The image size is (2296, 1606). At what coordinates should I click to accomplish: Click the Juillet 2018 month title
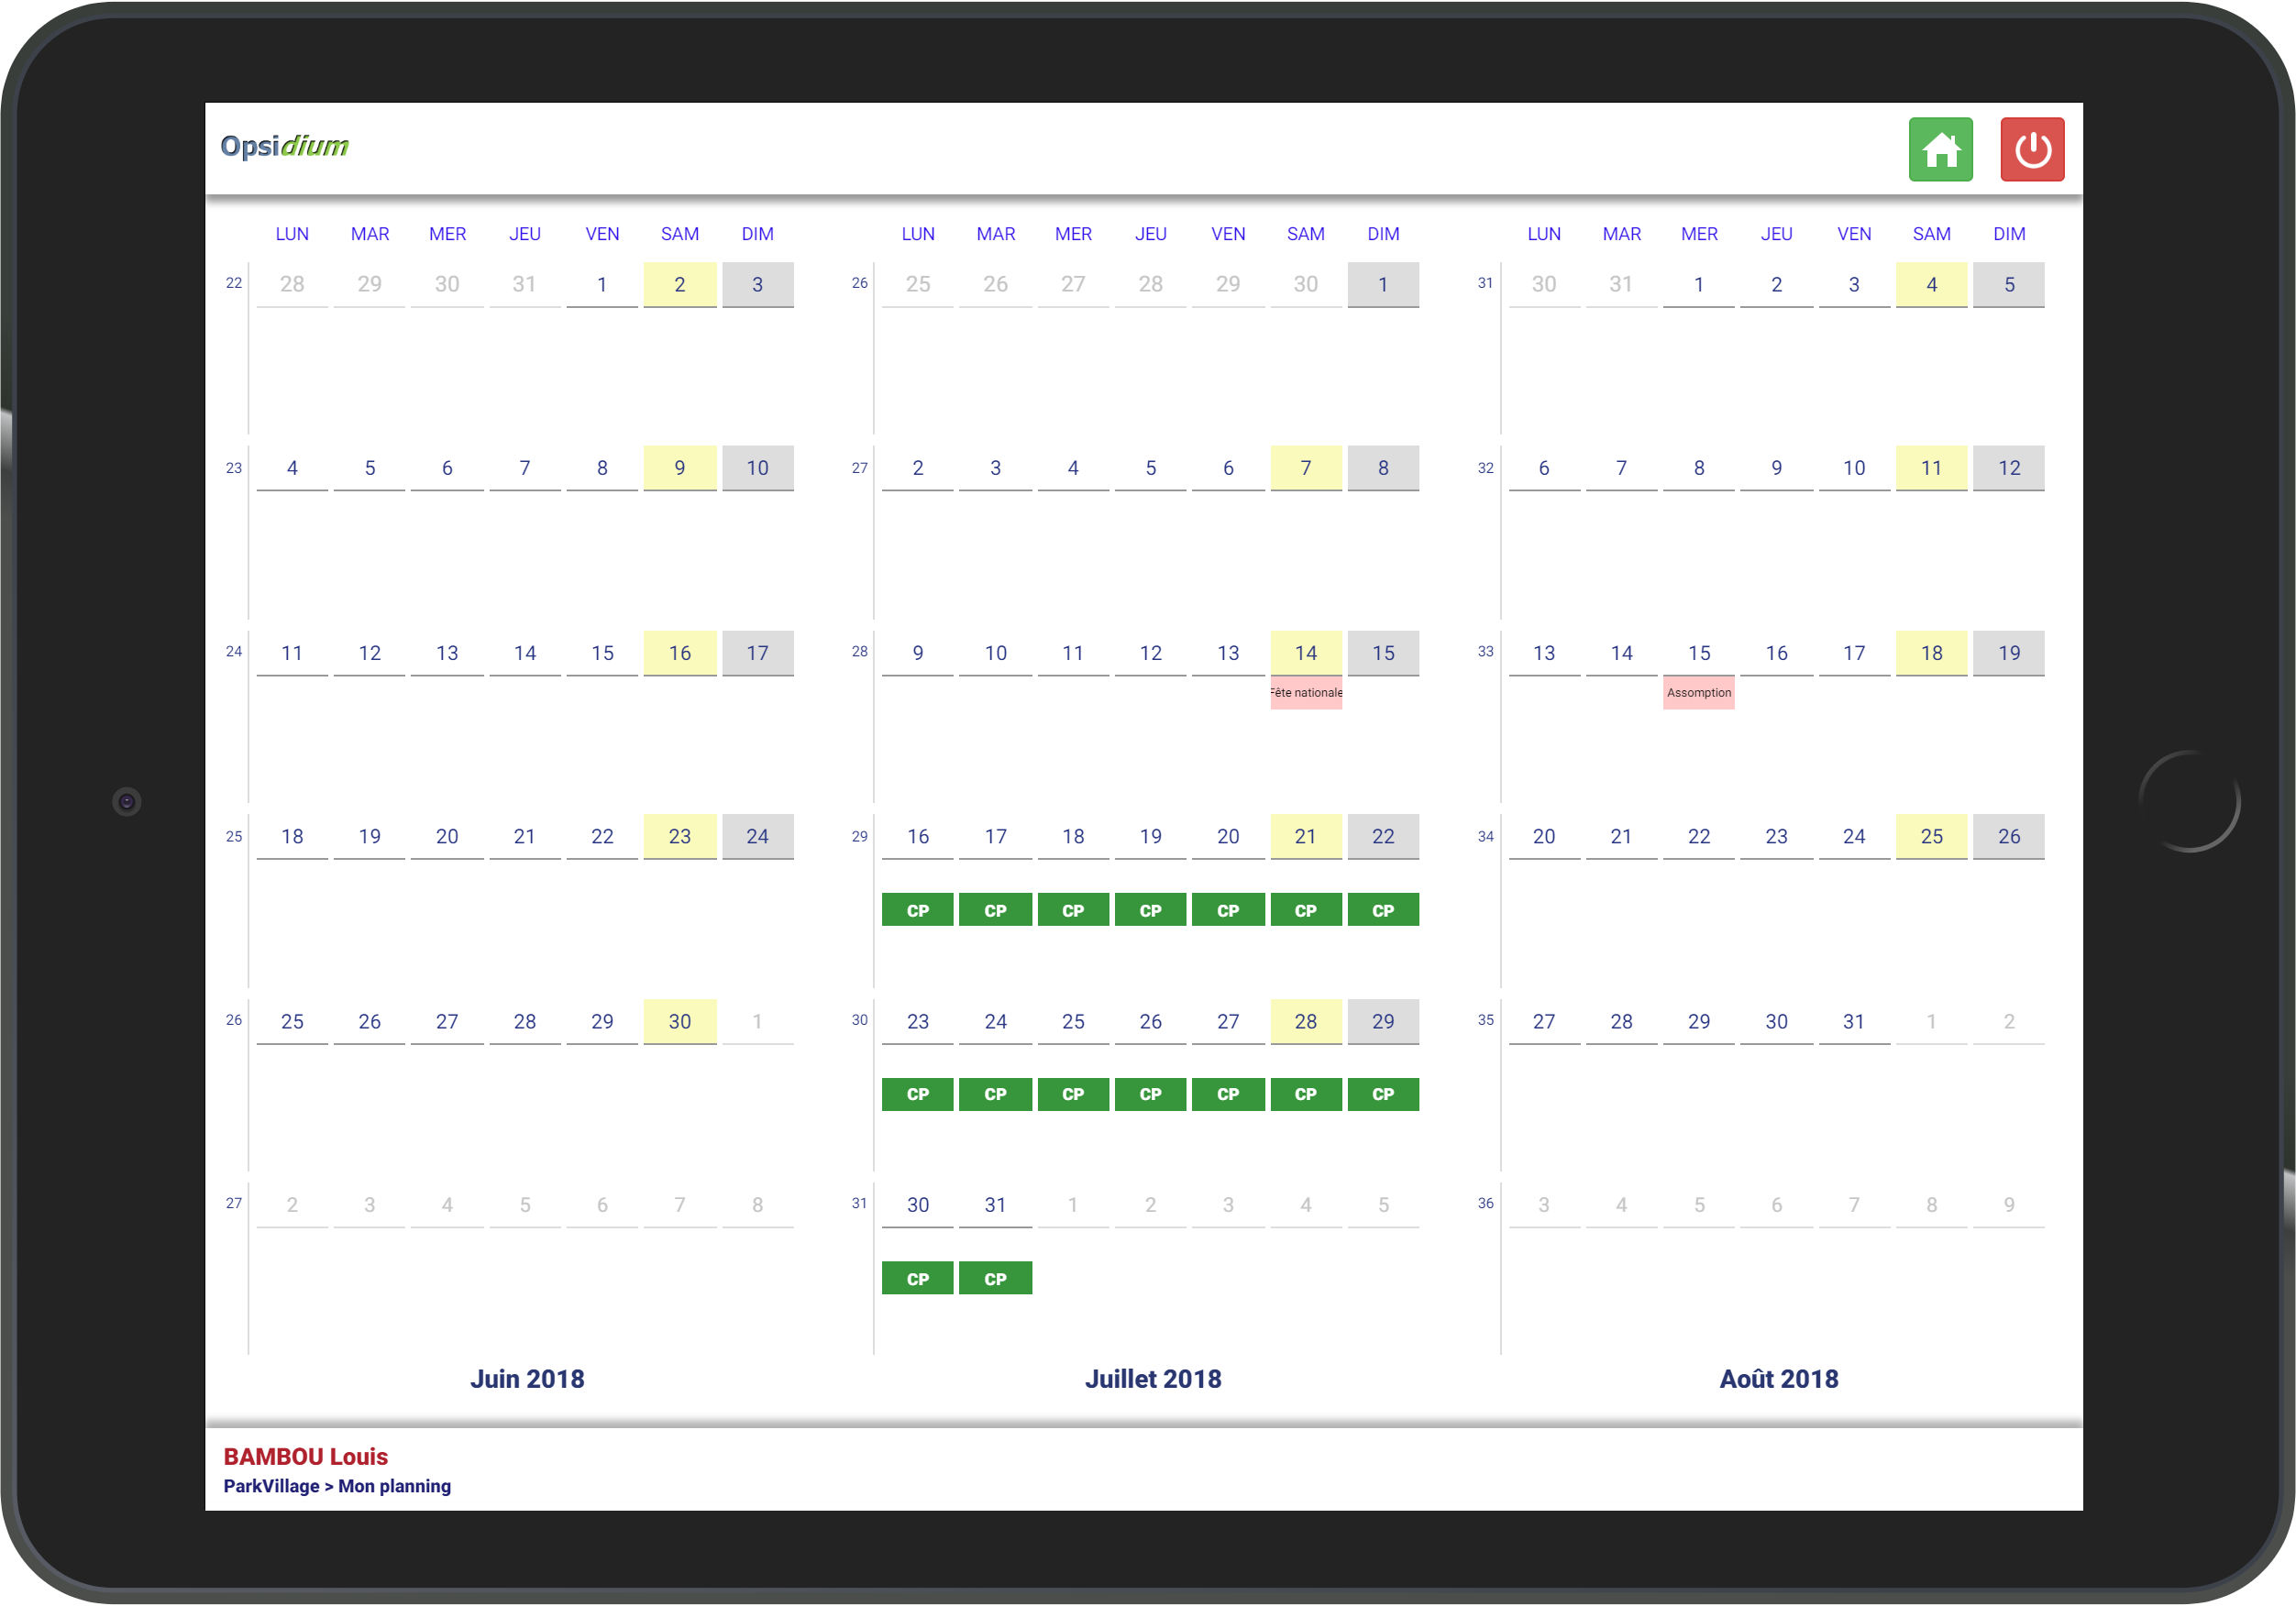1153,1379
